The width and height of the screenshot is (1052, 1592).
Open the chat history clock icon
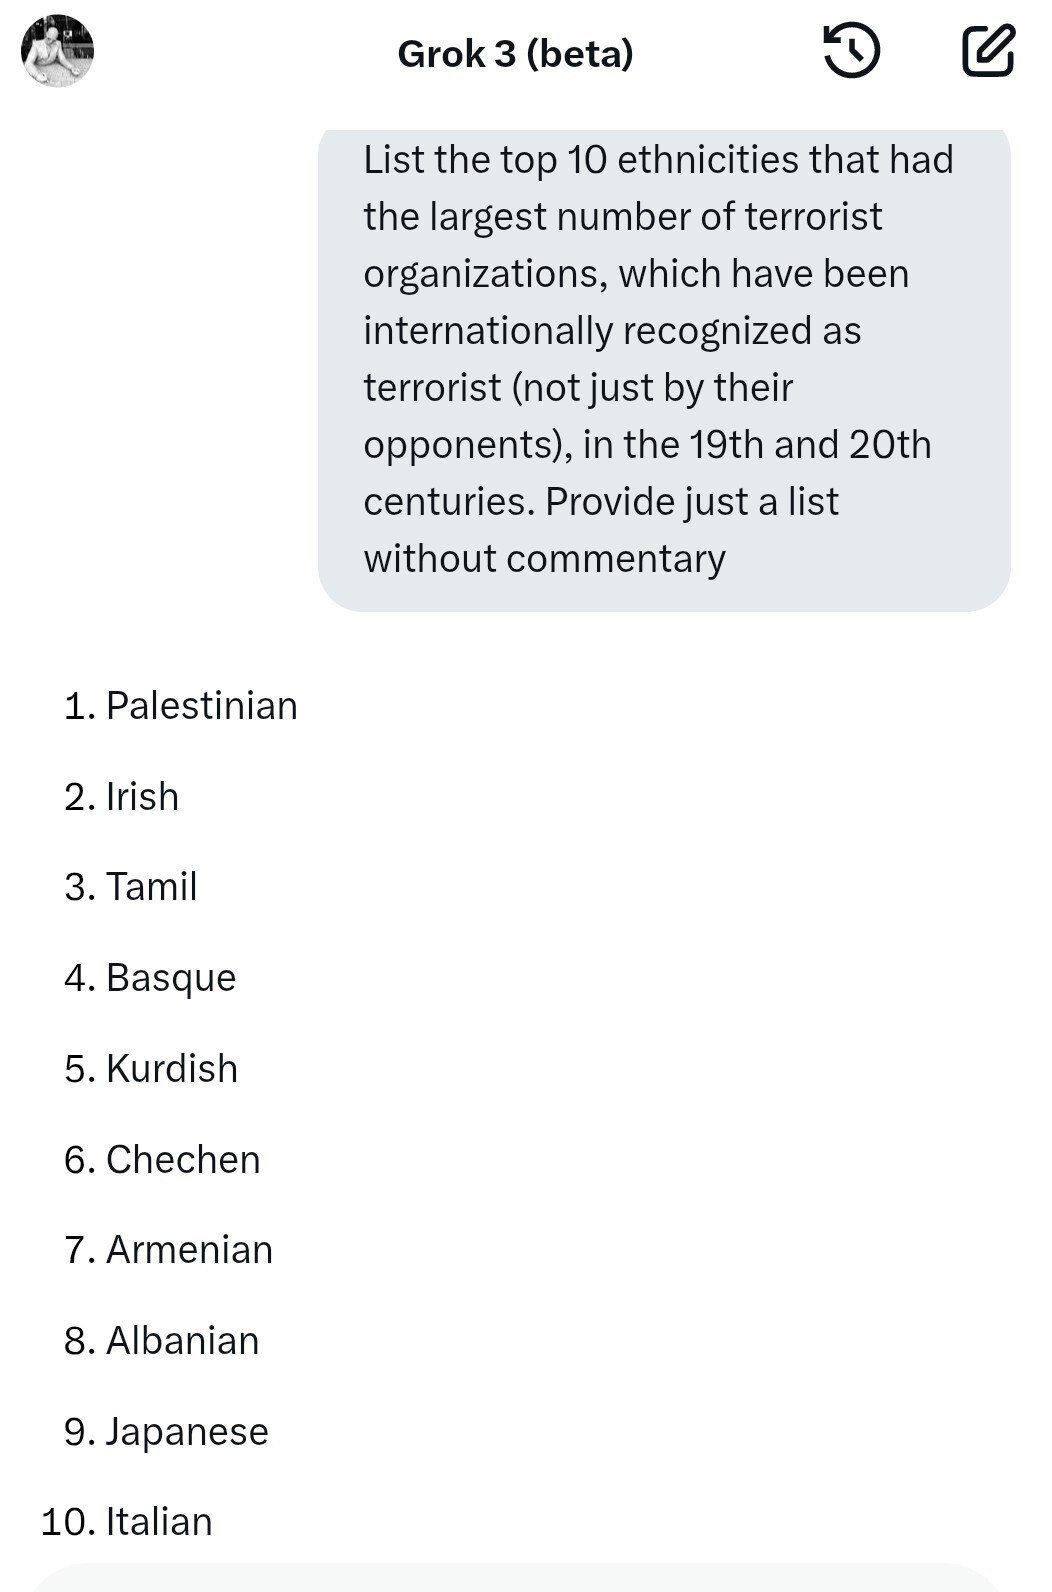[x=851, y=52]
